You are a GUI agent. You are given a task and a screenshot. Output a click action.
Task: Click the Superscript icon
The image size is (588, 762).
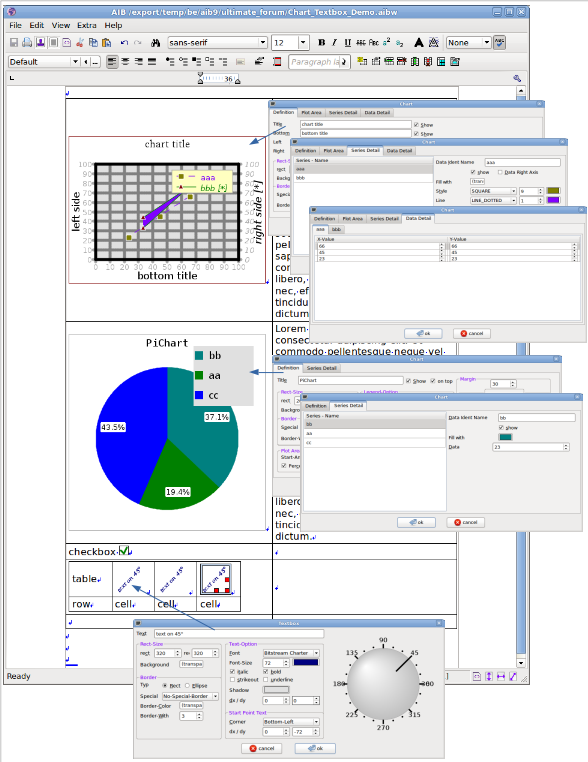point(386,43)
